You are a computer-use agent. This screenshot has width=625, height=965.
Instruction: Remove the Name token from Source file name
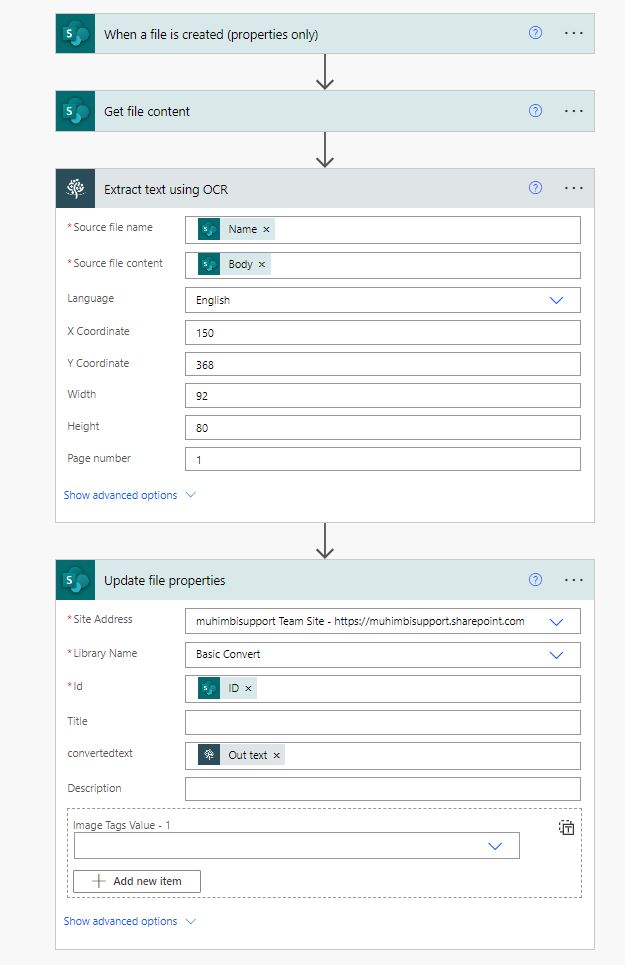pos(266,230)
